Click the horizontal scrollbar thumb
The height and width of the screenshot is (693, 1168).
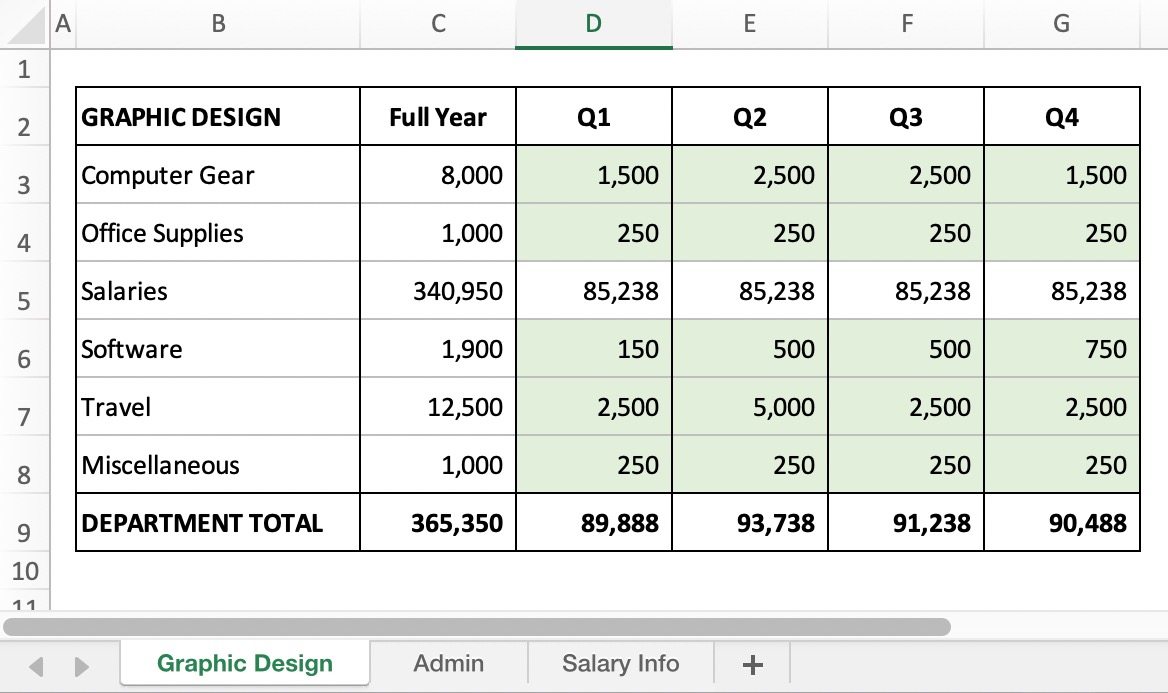pos(477,627)
